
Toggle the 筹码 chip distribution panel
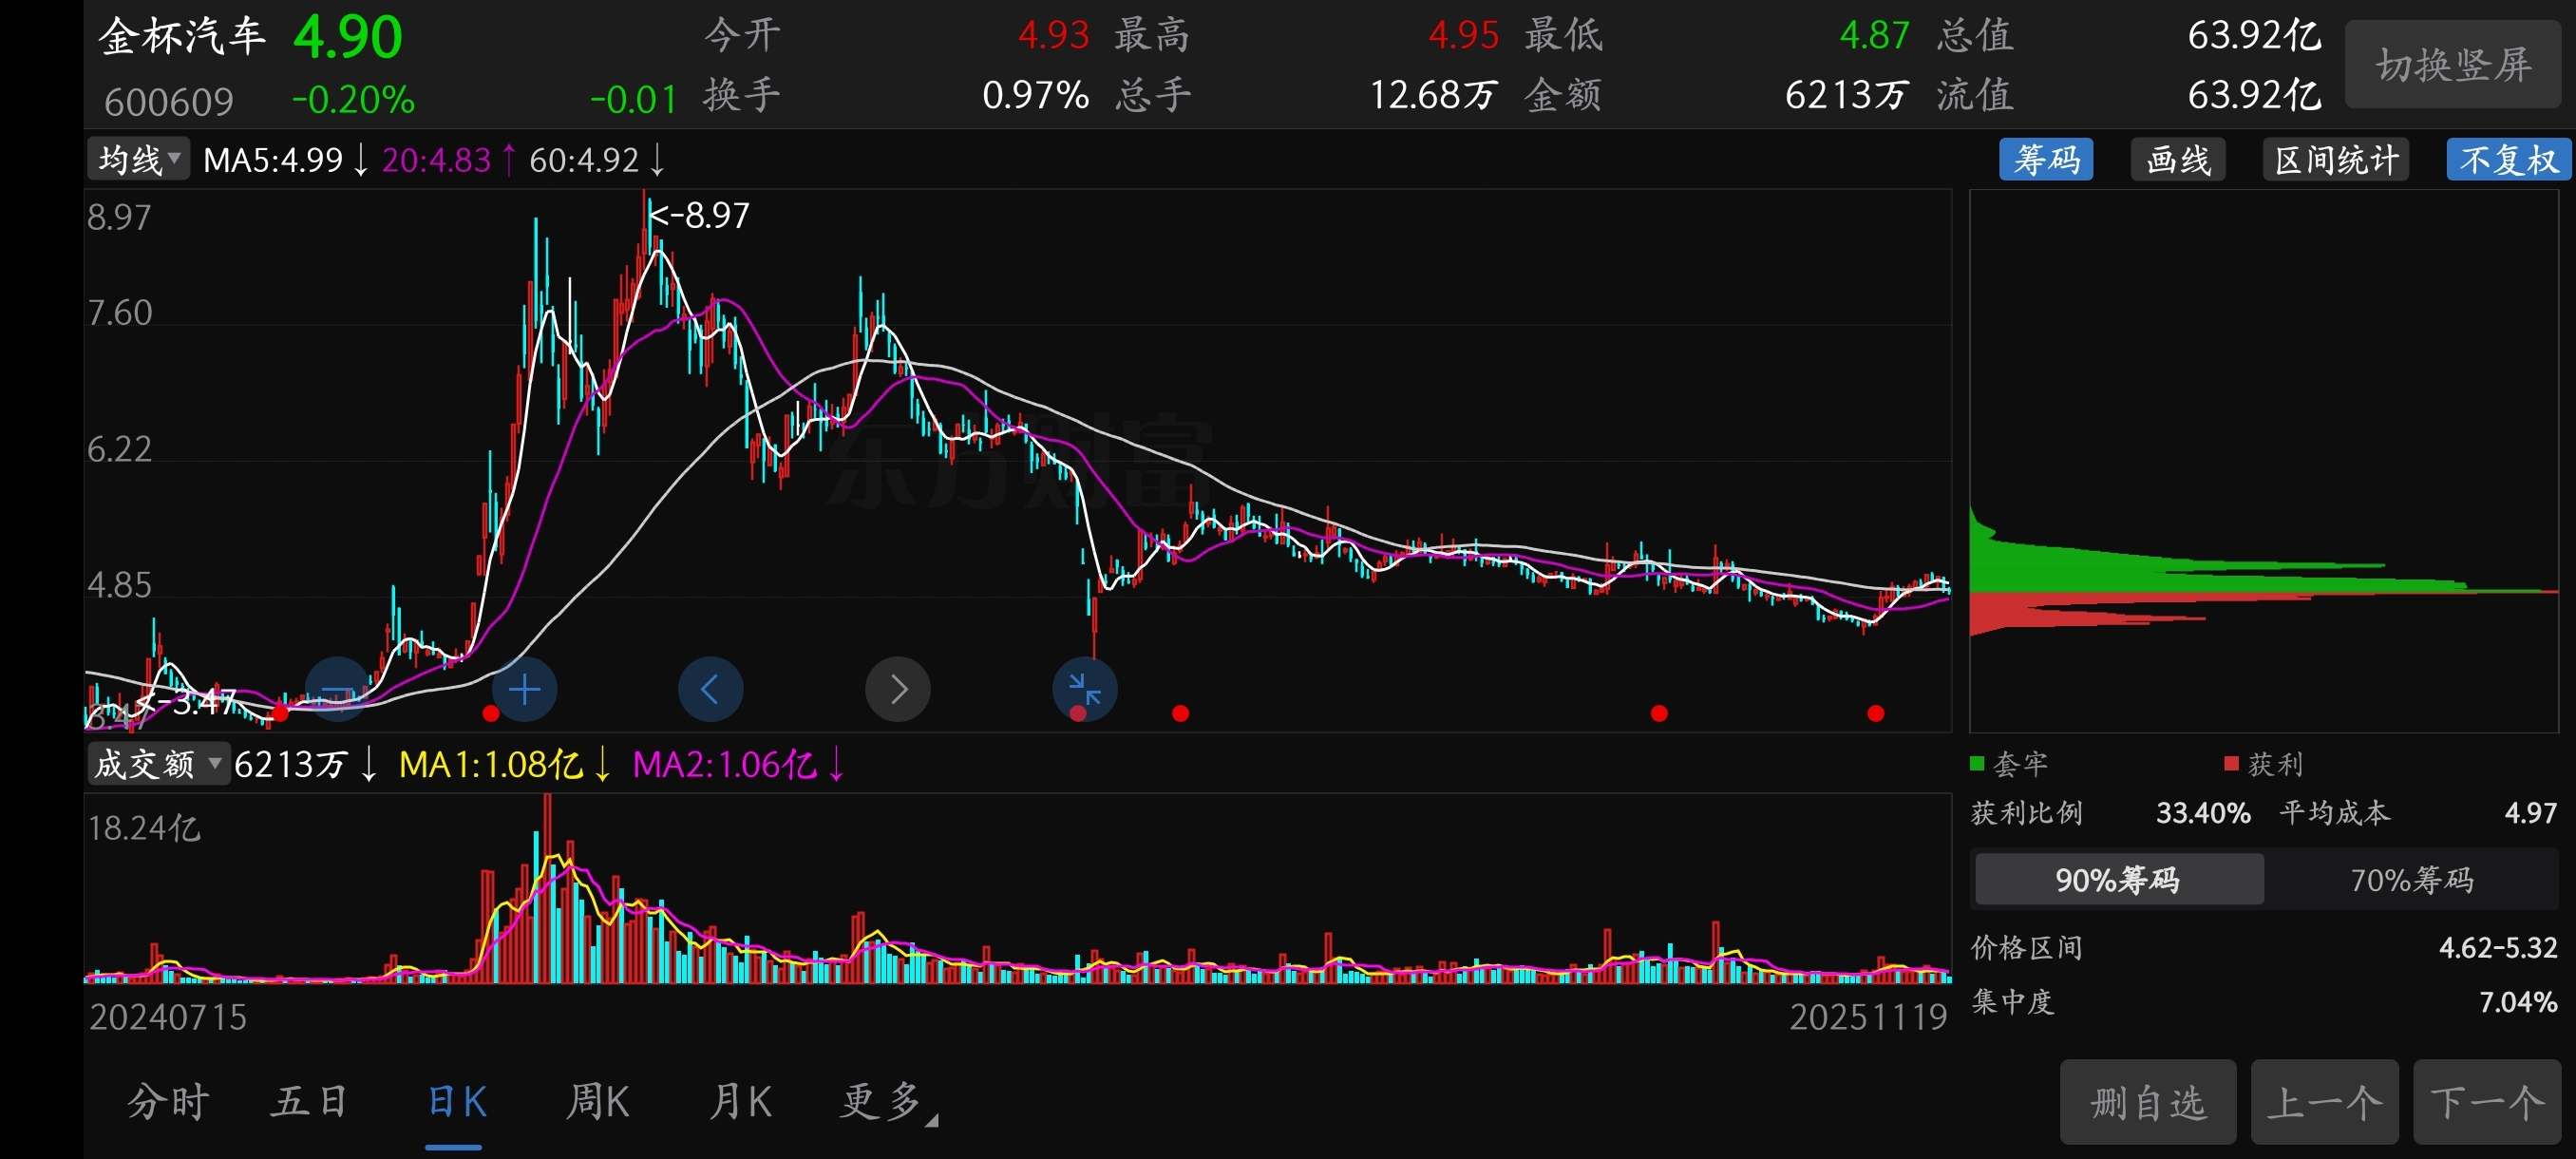coord(2045,160)
